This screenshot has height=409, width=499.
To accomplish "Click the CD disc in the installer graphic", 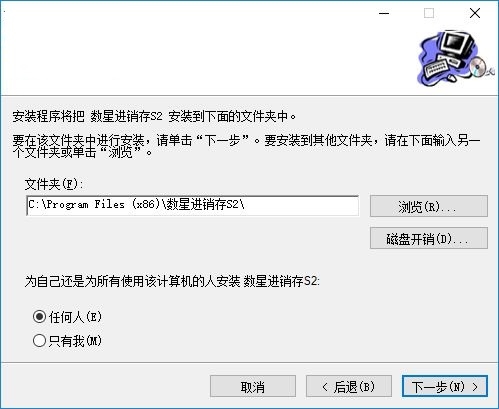I will [478, 66].
